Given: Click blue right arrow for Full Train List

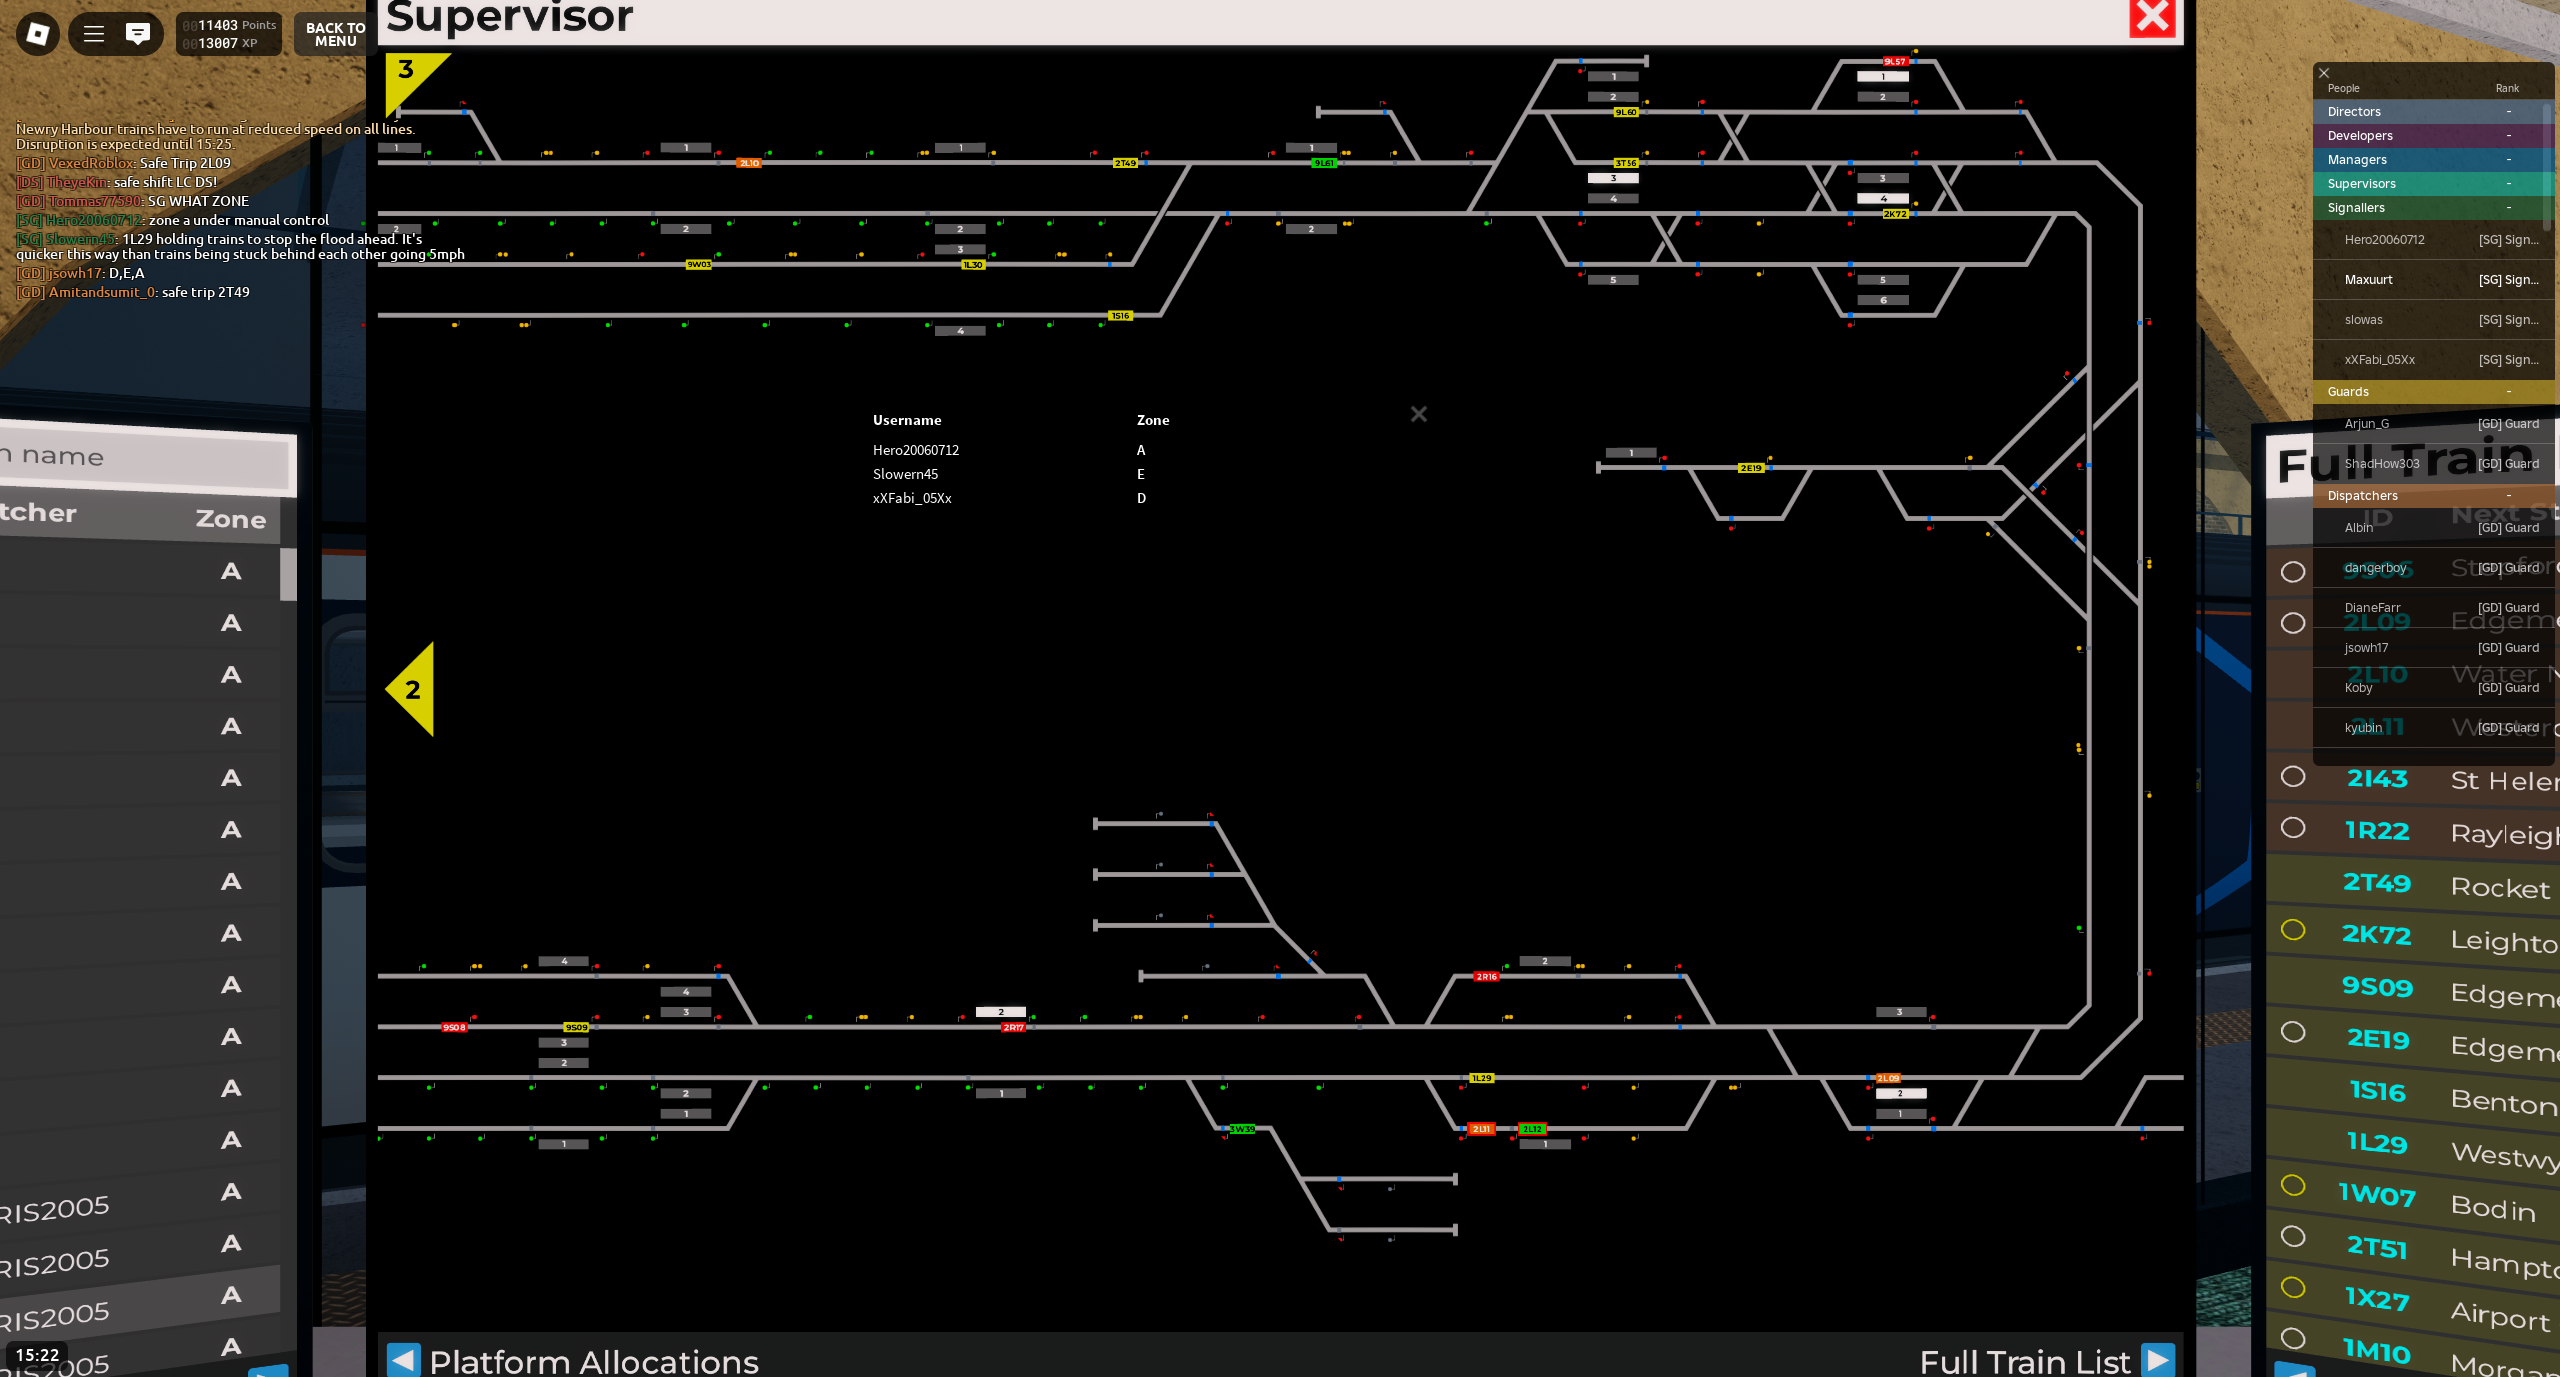Looking at the screenshot, I should [2158, 1359].
